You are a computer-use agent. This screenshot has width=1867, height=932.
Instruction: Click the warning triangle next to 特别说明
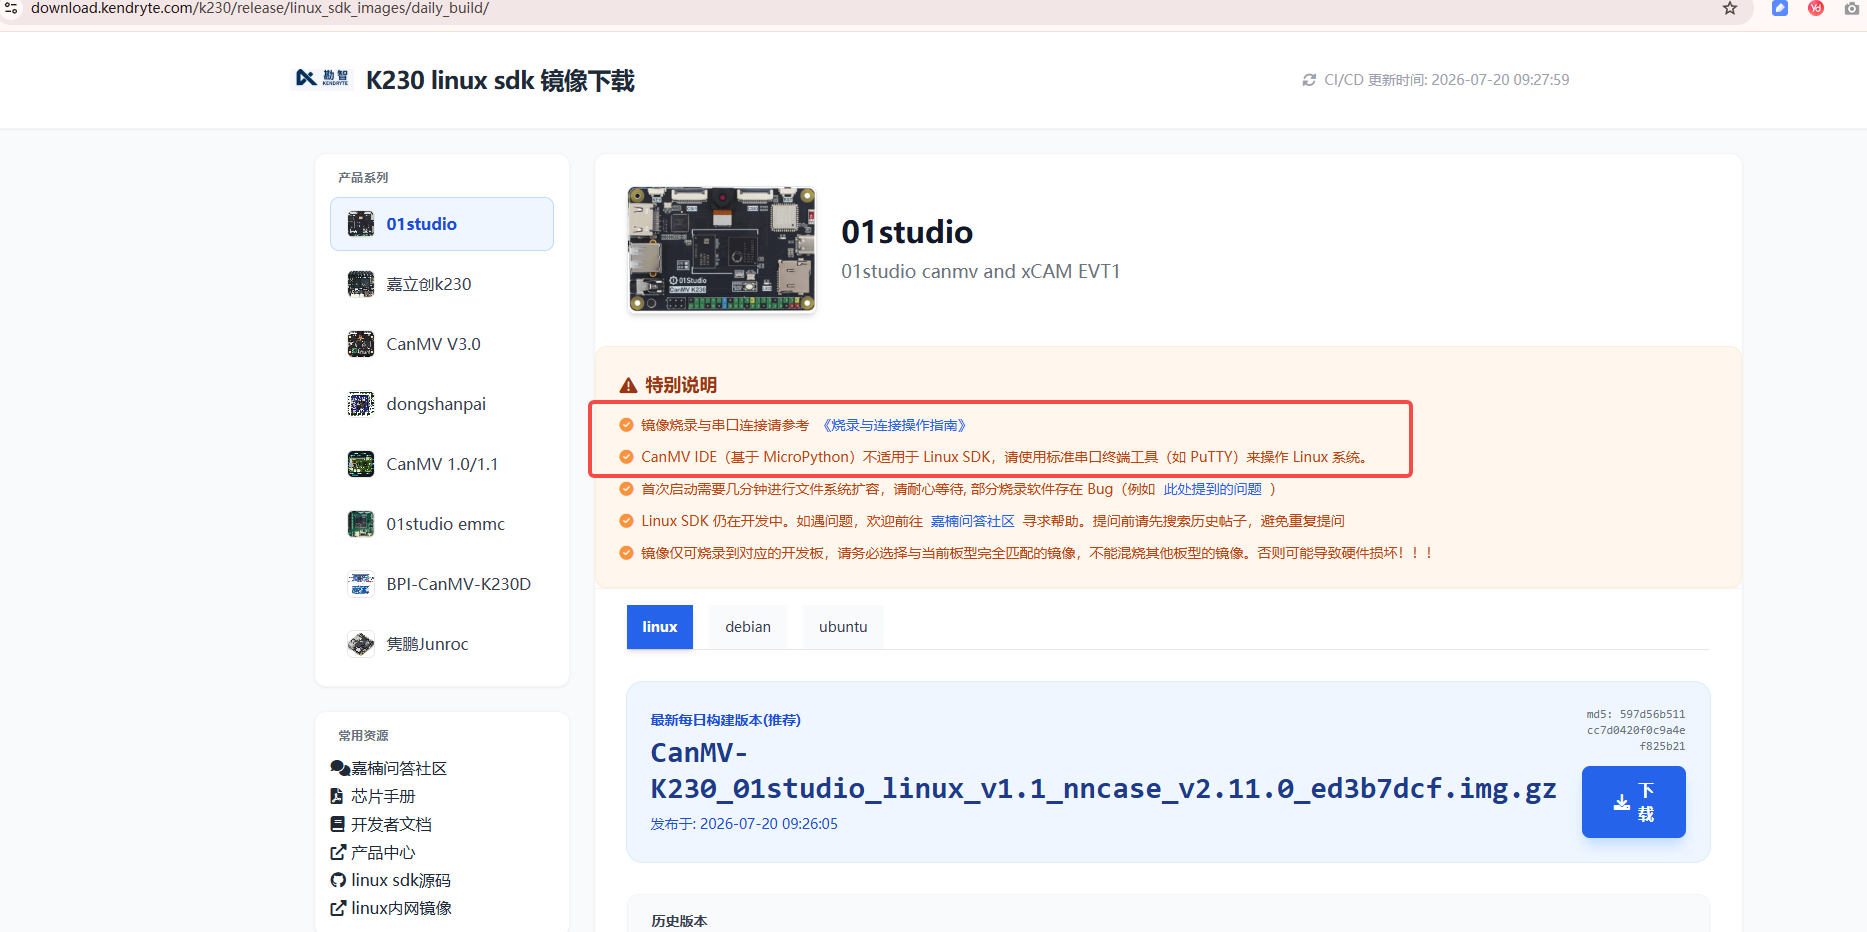pyautogui.click(x=628, y=385)
